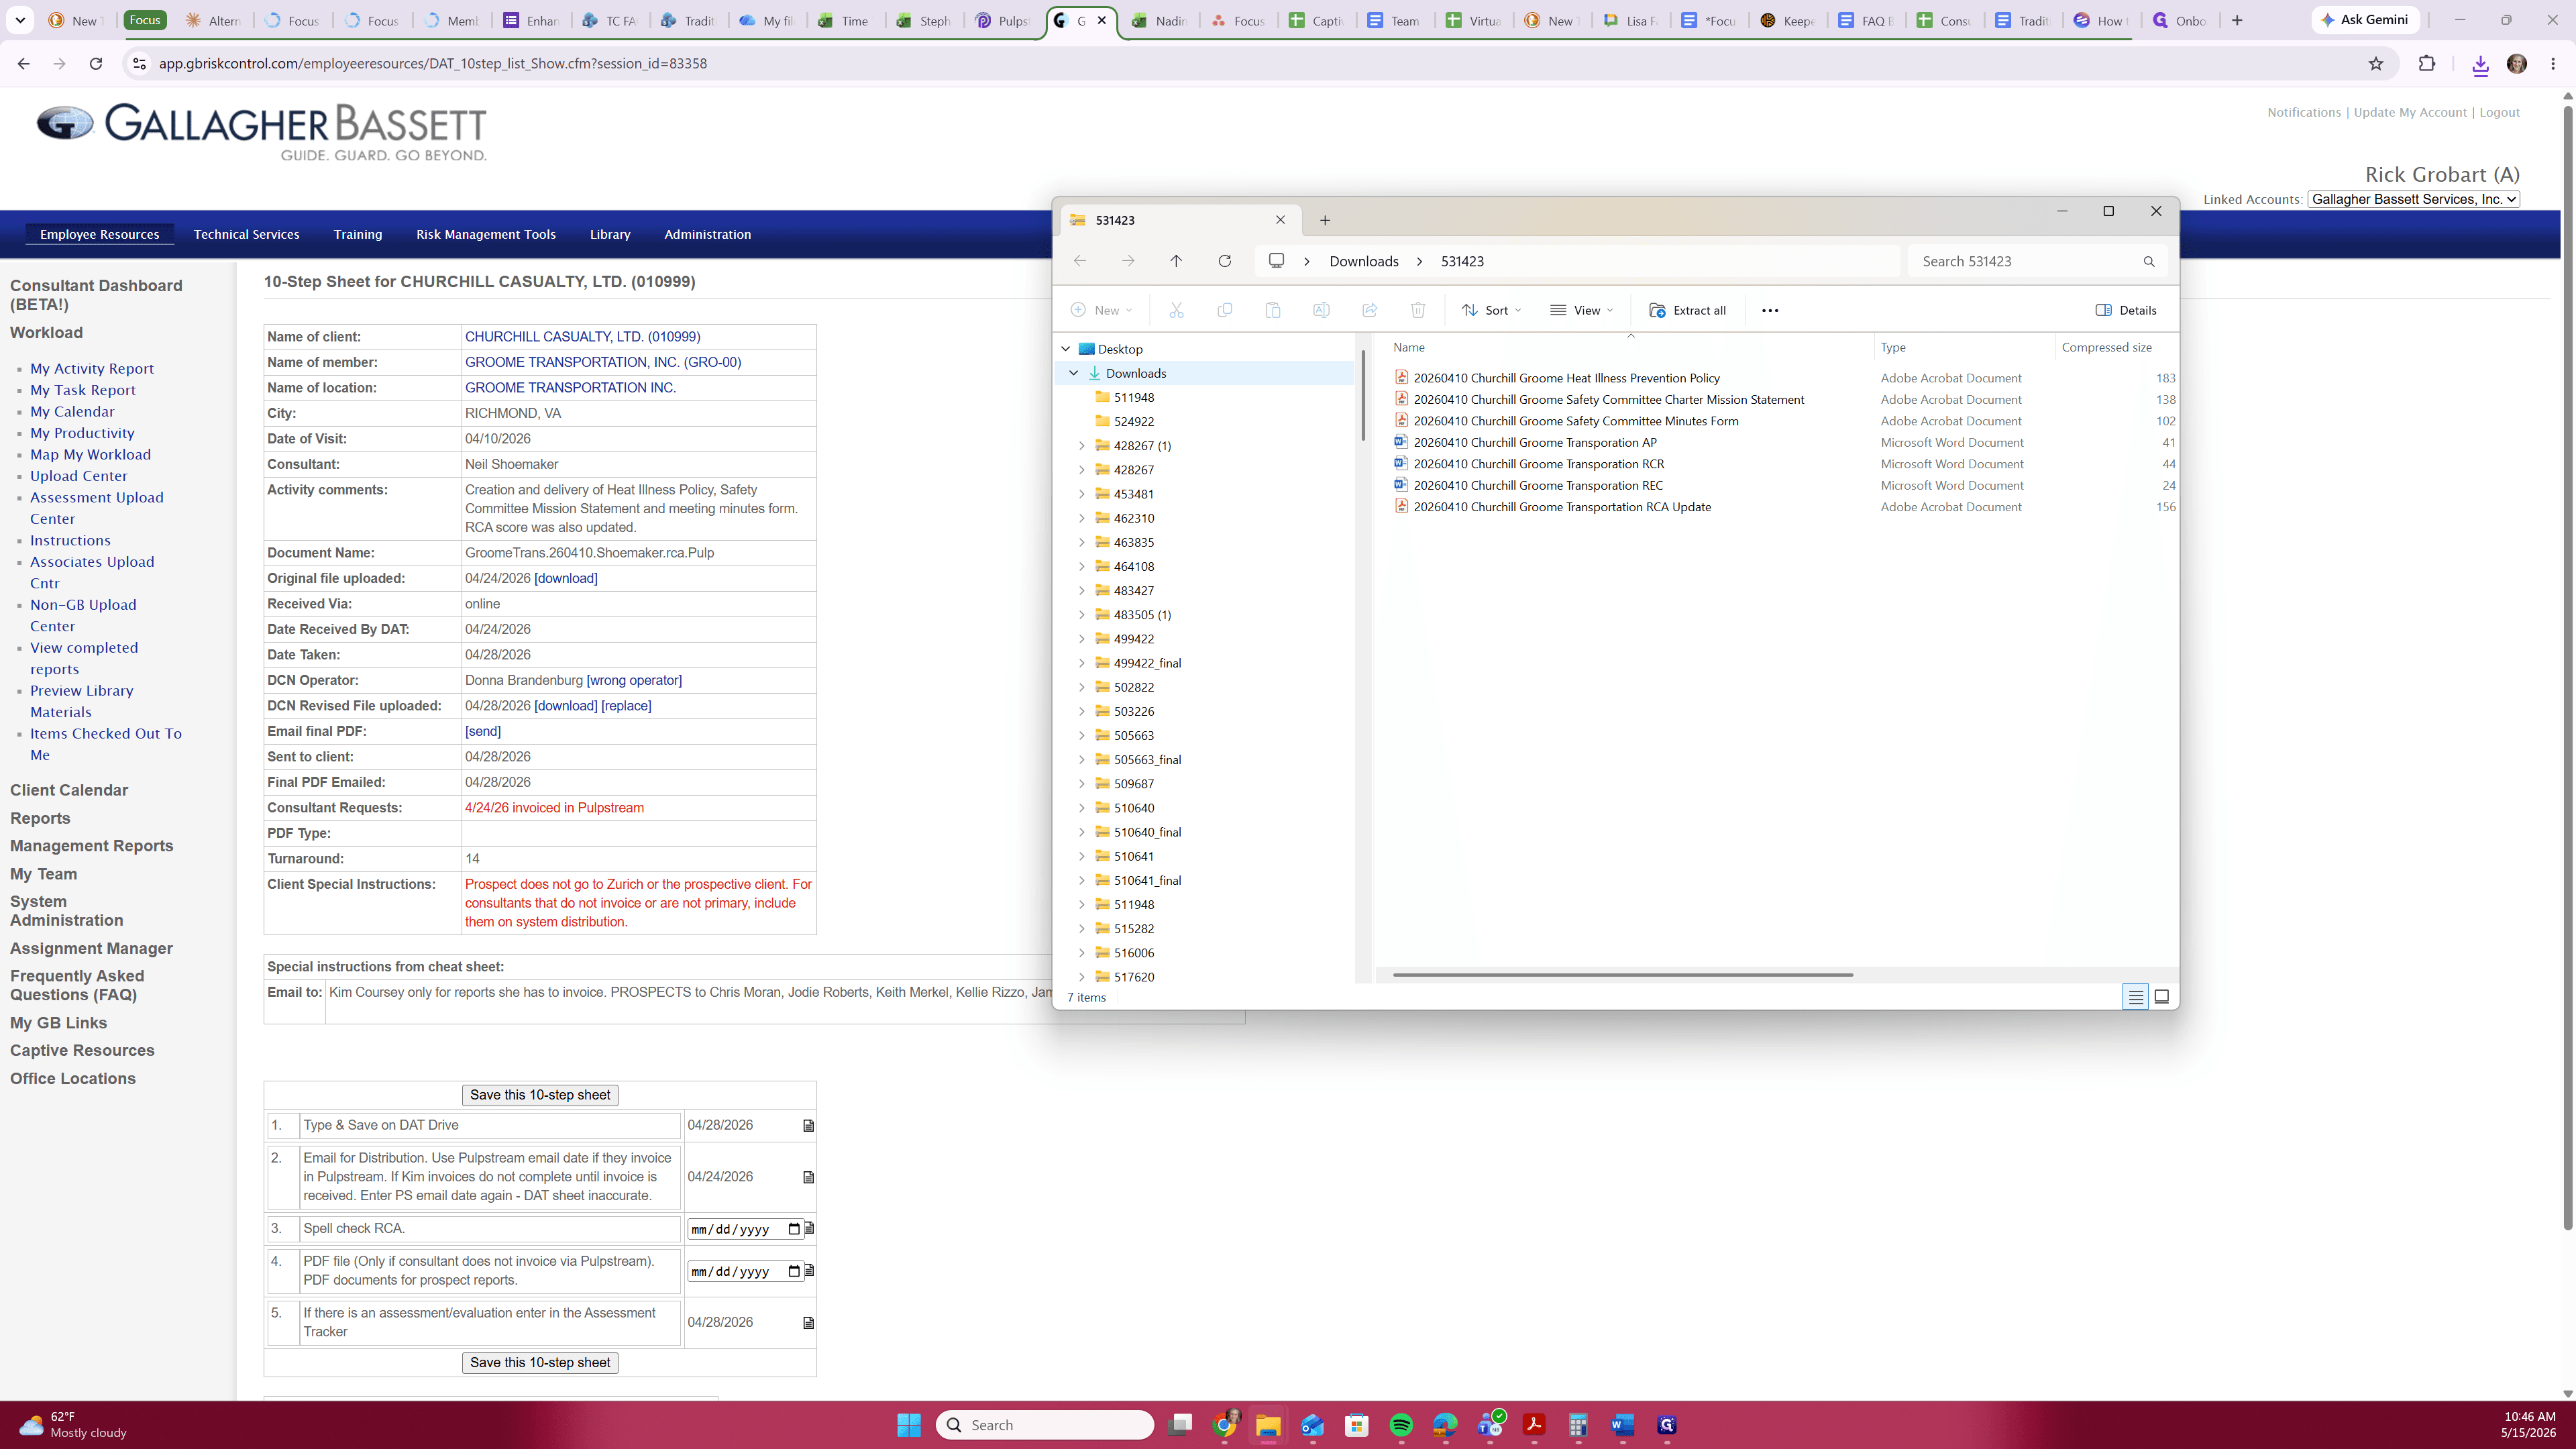This screenshot has height=1449, width=2576.
Task: Open Microsoft Word from the taskbar
Action: click(1622, 1425)
